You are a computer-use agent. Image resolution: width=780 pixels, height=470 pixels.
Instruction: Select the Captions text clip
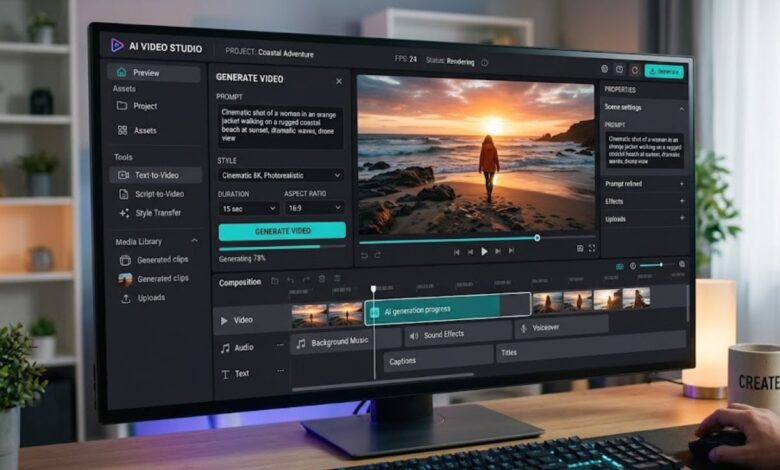tap(439, 361)
